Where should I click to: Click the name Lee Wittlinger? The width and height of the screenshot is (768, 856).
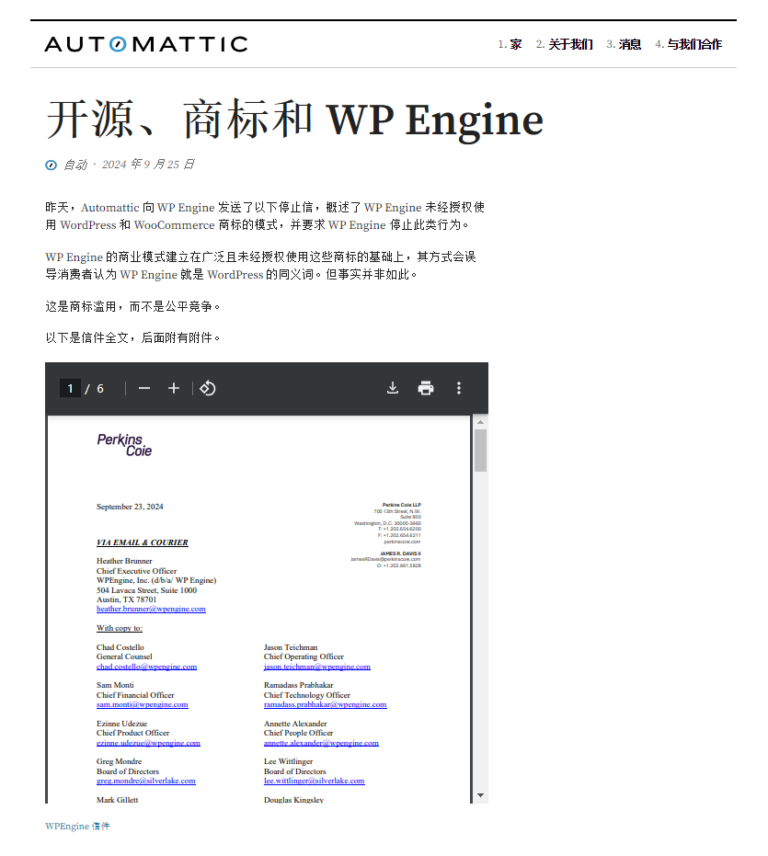tap(288, 762)
